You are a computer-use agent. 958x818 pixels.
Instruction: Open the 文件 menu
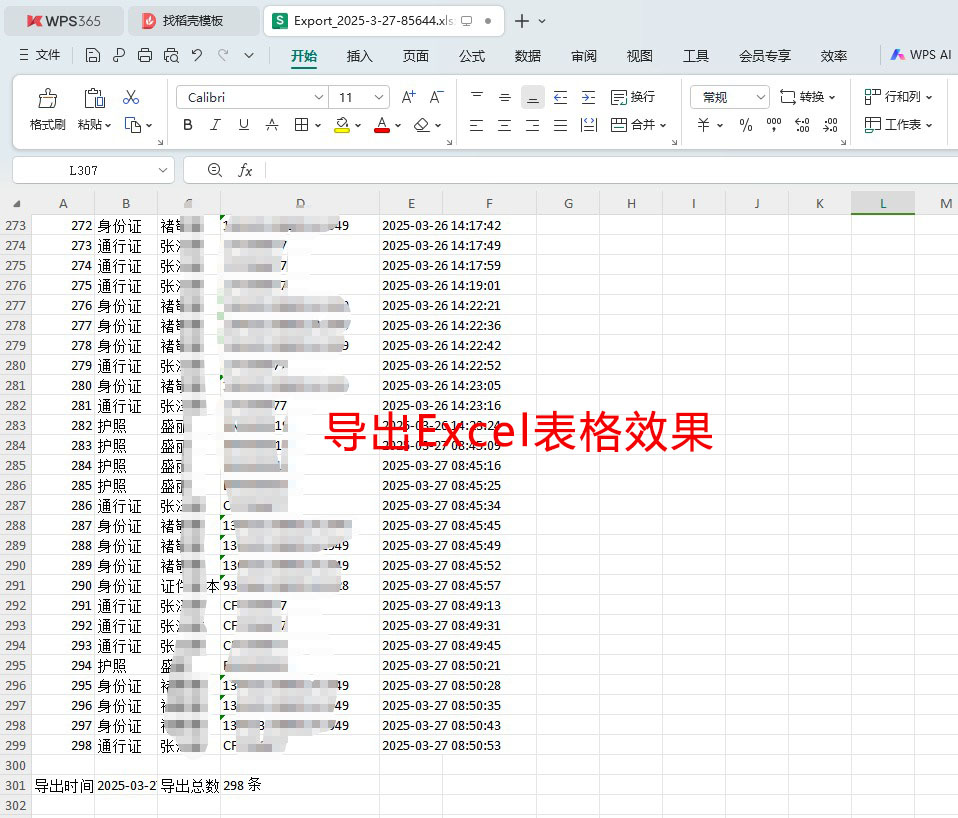(x=48, y=55)
